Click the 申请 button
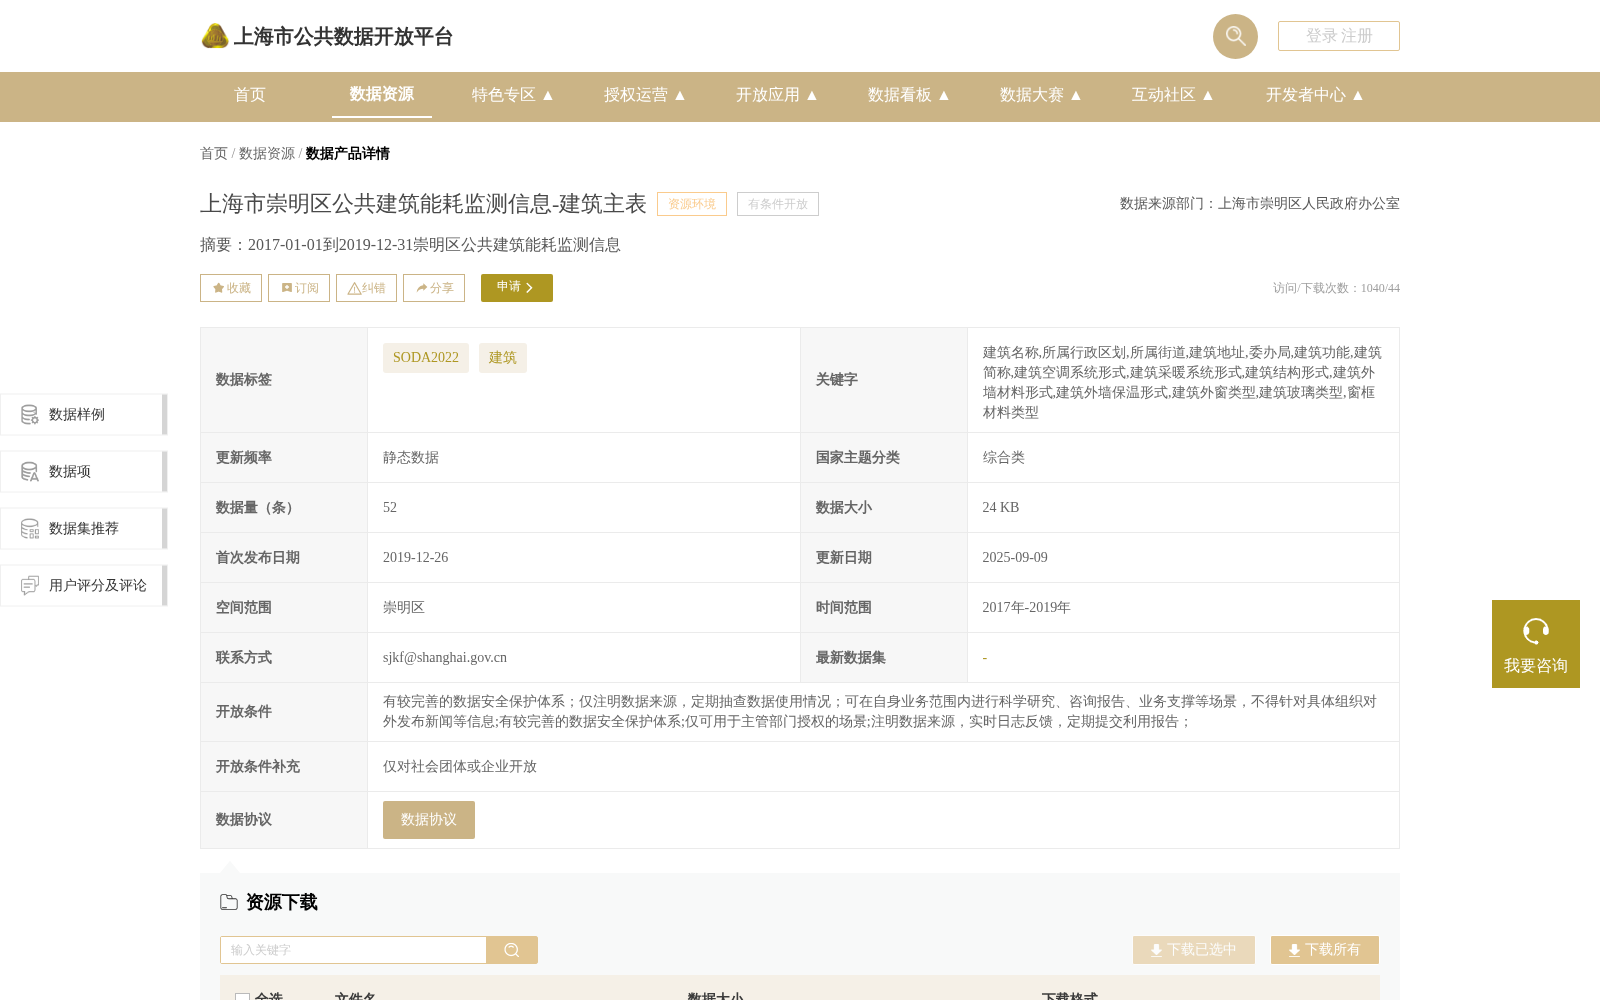1600x1000 pixels. click(x=517, y=288)
